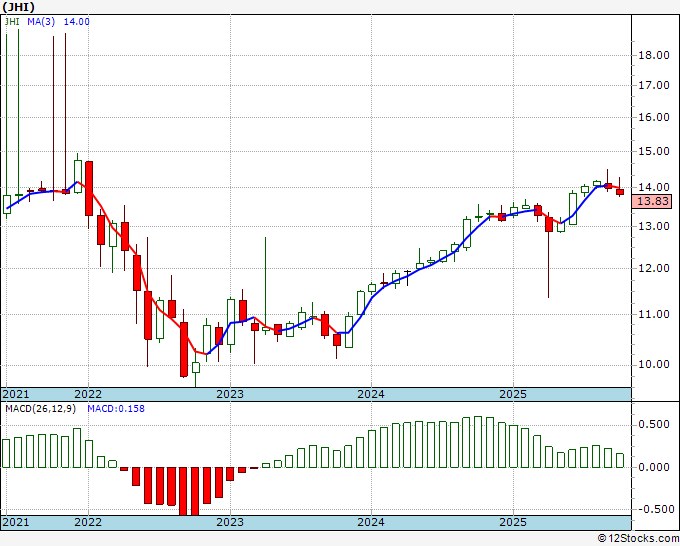
Task: Click the long-wick red candle in spring 2025
Action: pos(549,225)
